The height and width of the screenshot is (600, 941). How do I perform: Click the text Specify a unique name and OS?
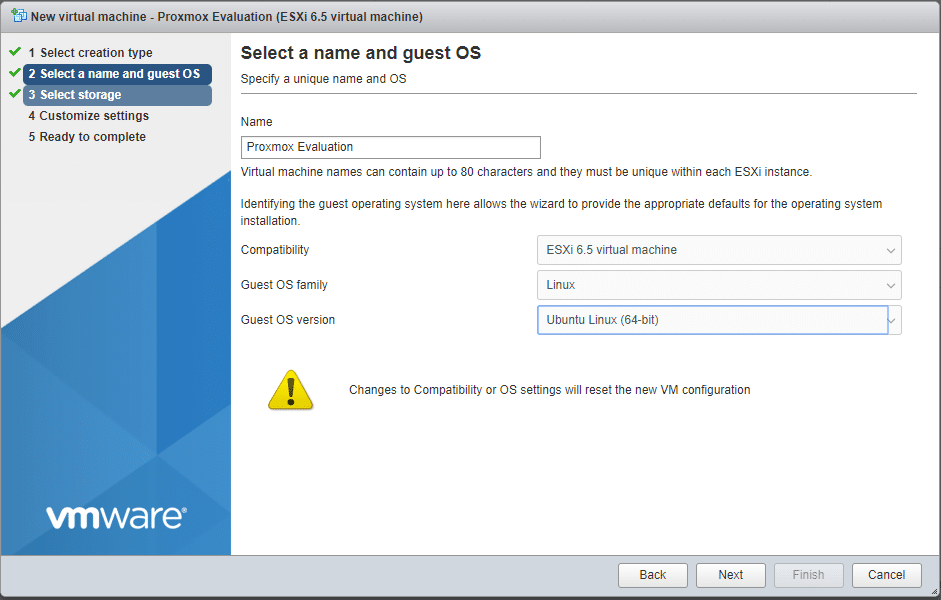(x=323, y=79)
